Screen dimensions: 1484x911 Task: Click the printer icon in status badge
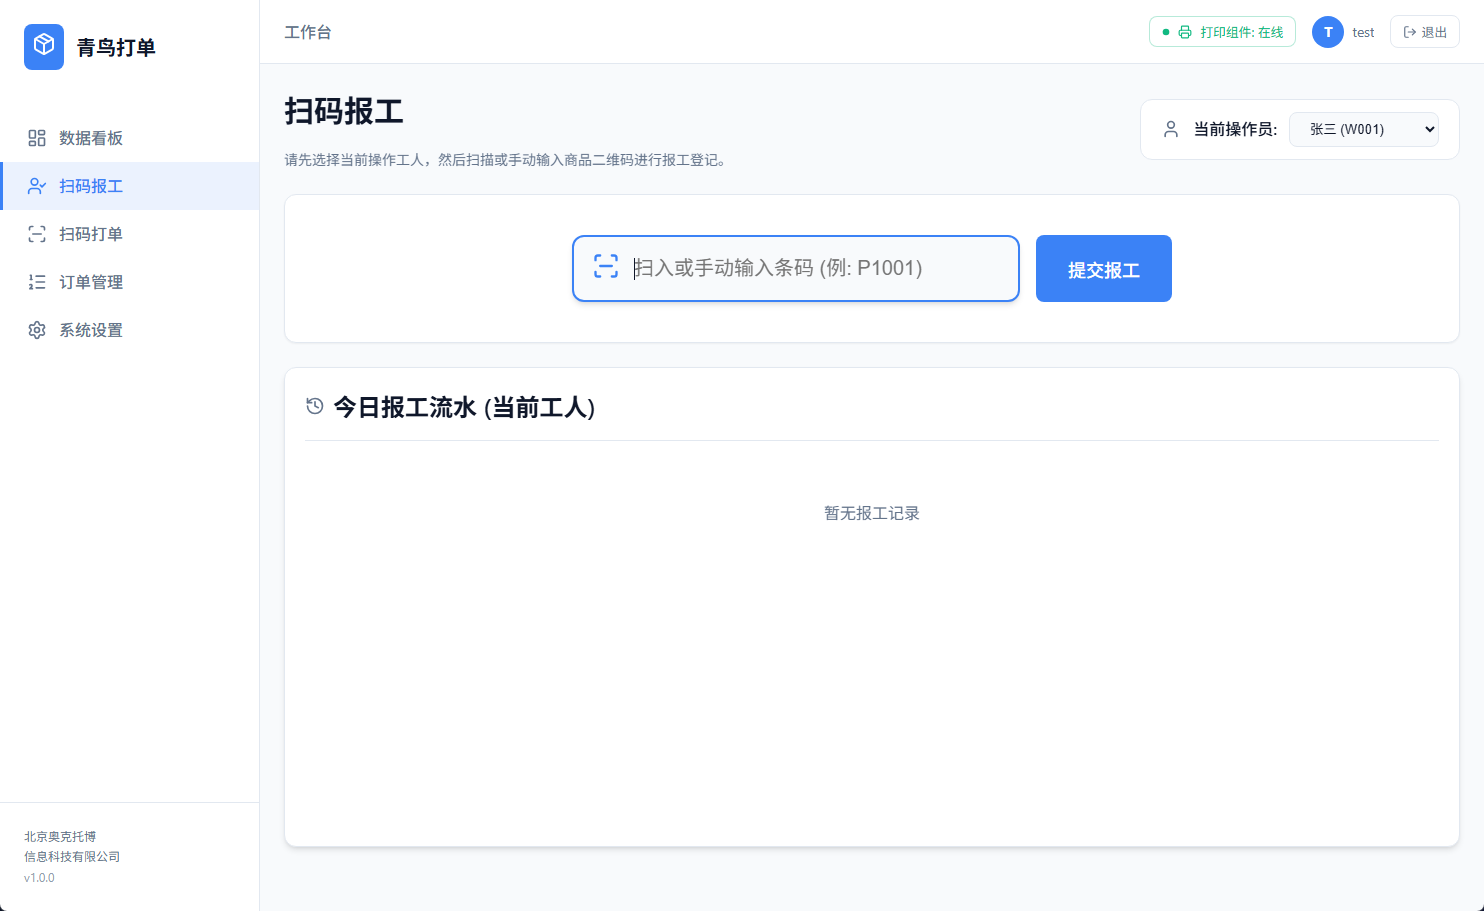1185,32
